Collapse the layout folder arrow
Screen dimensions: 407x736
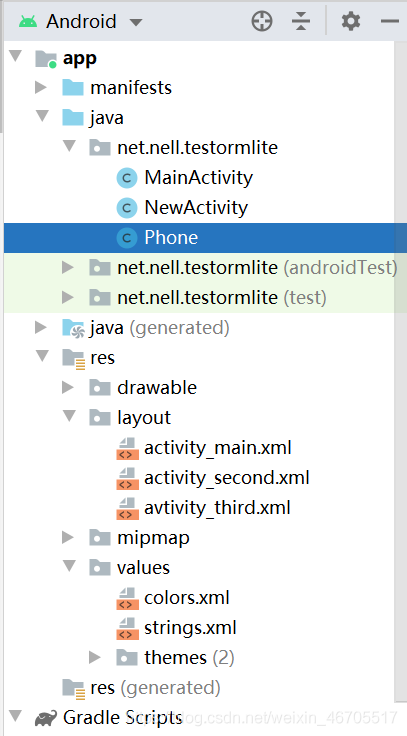point(69,416)
